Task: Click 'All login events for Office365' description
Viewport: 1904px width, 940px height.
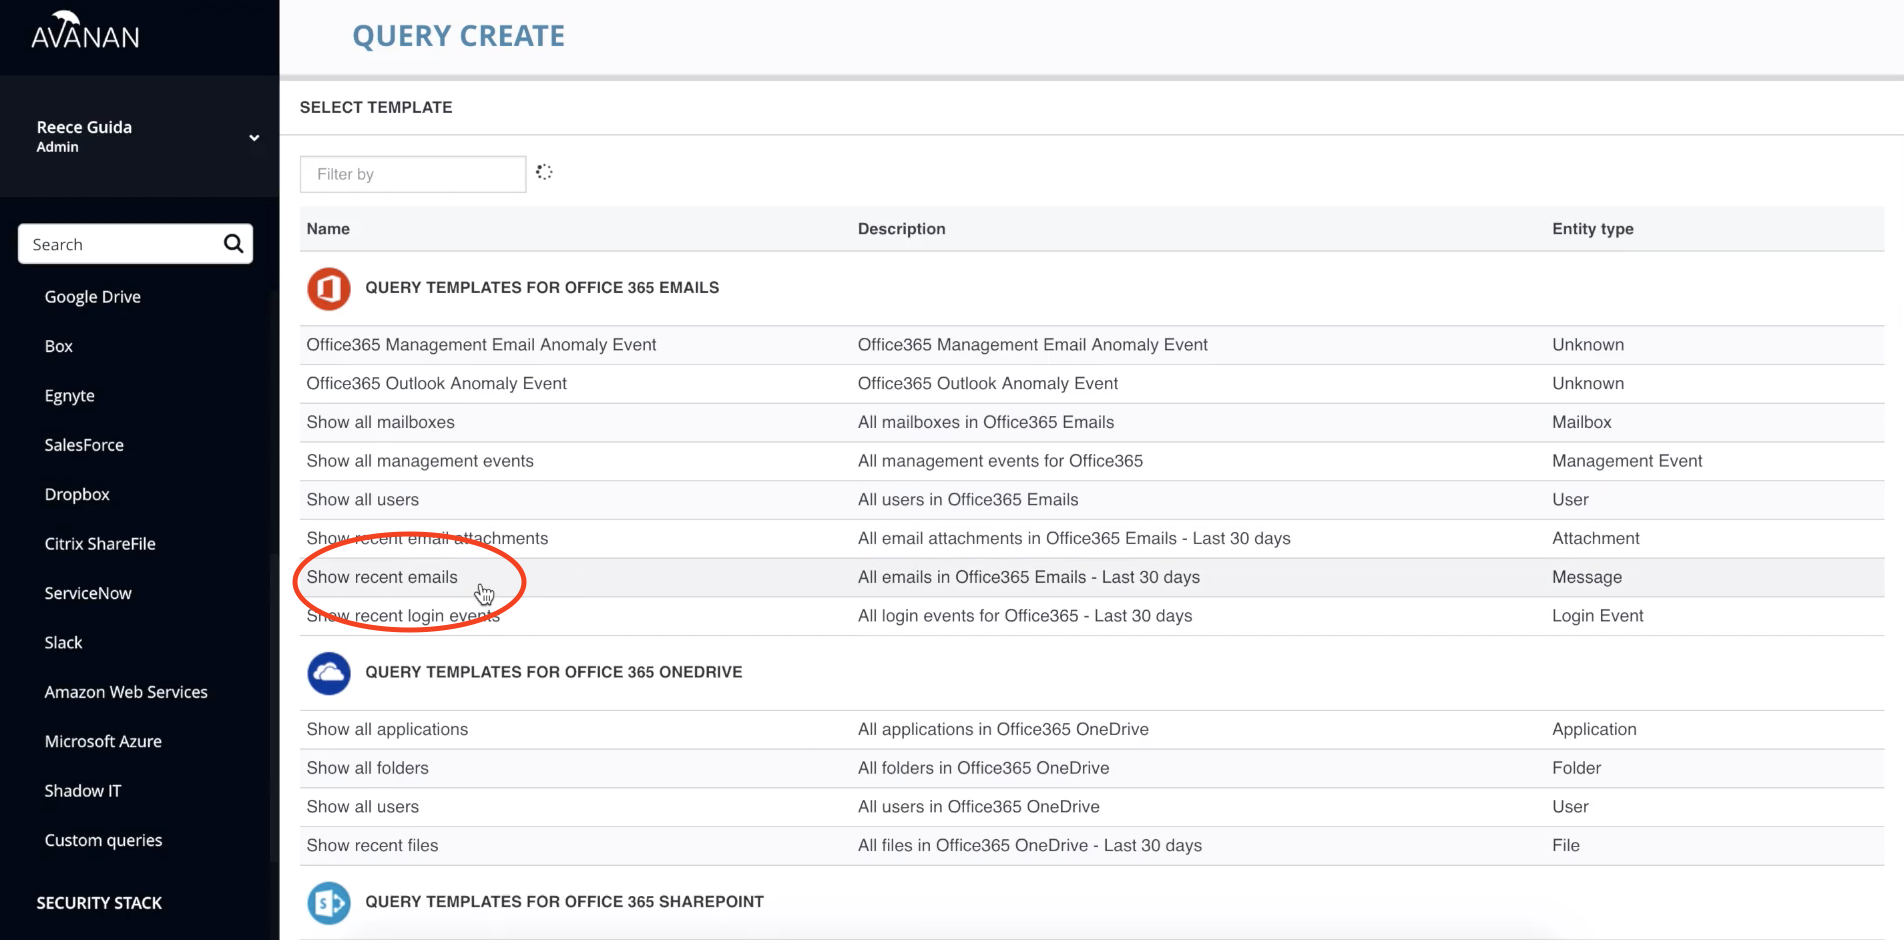Action: (1024, 616)
